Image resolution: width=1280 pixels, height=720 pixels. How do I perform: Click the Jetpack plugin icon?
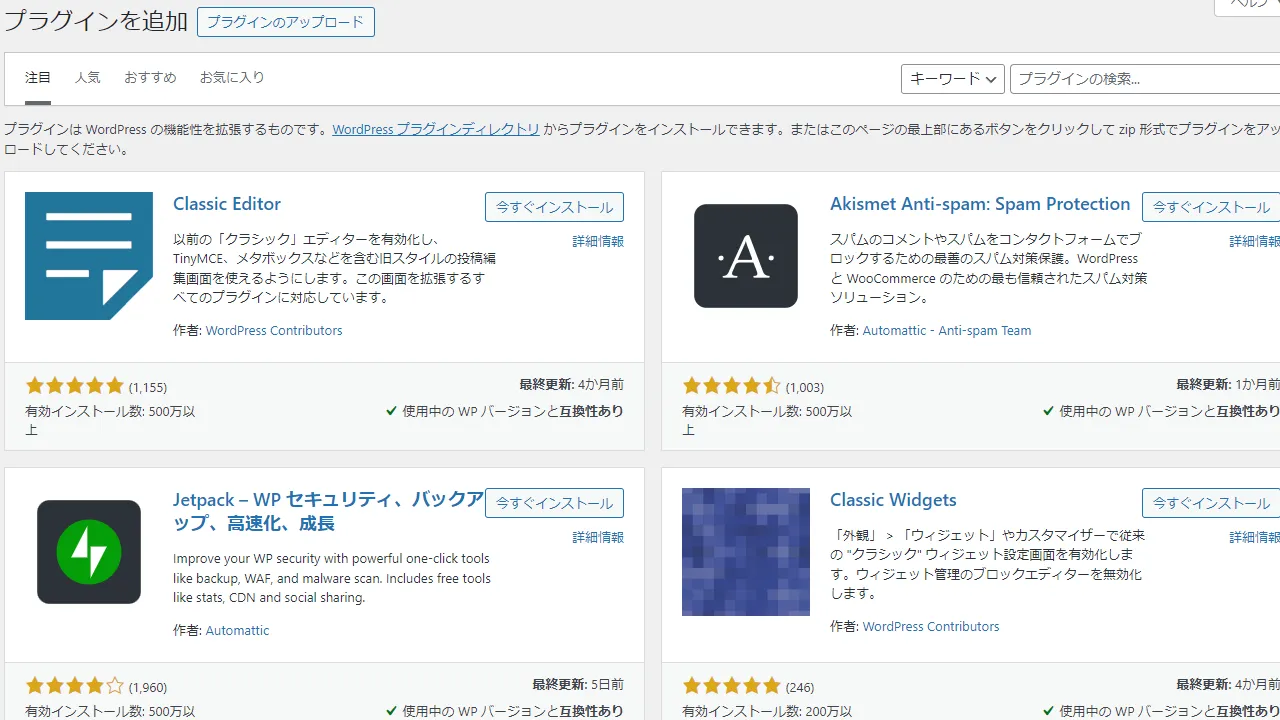click(89, 552)
